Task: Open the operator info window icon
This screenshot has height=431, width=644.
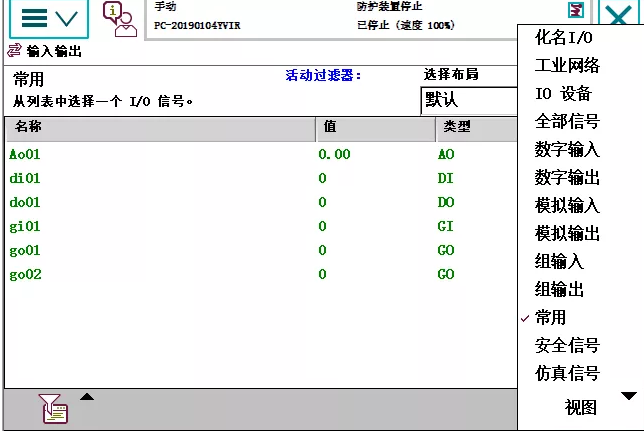Action: pos(120,19)
